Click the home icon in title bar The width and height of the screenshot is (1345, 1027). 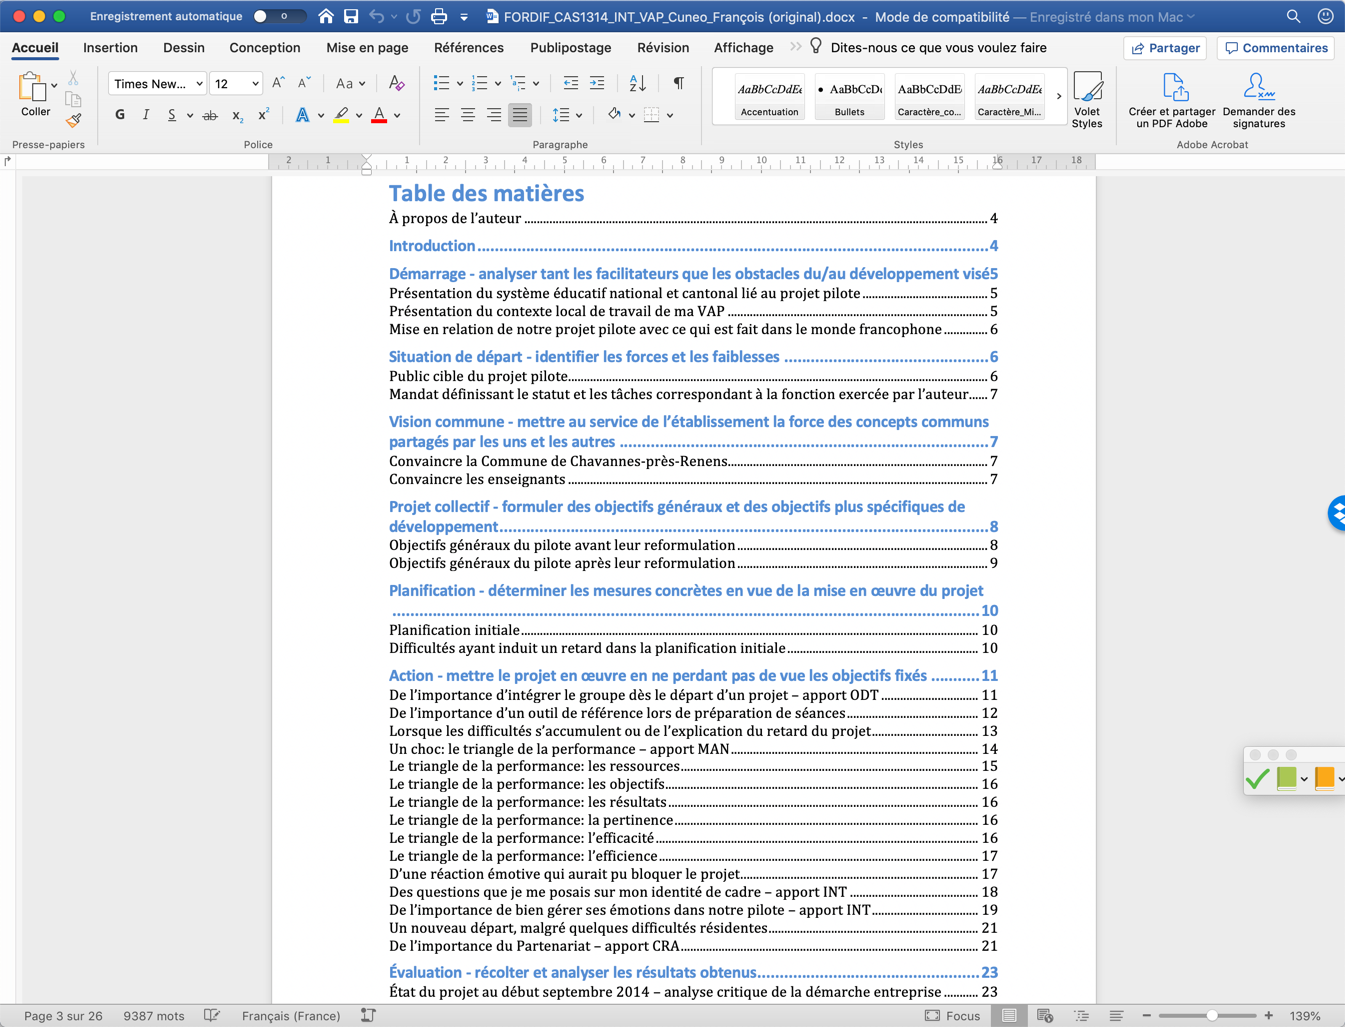click(326, 16)
